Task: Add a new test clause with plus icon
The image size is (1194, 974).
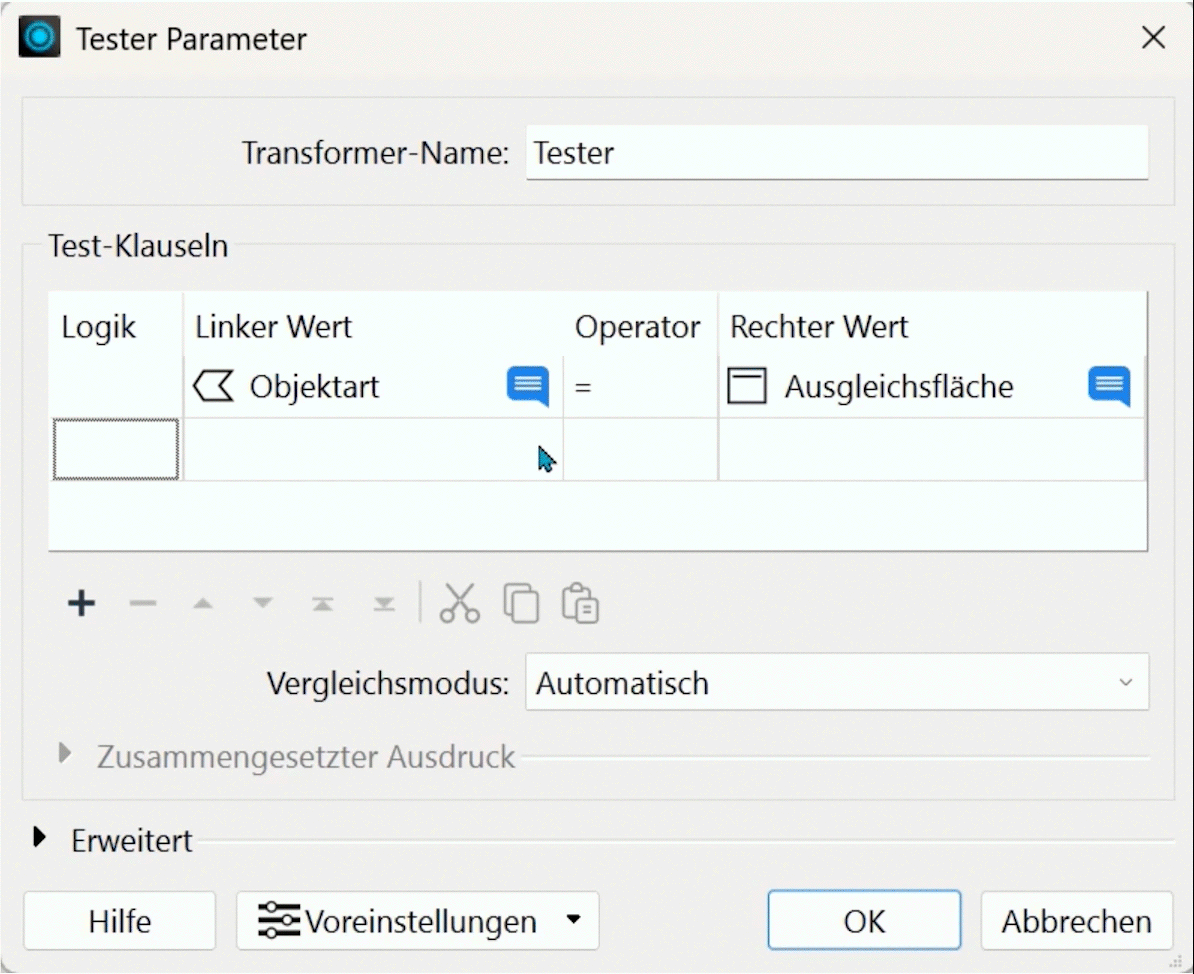Action: click(x=81, y=604)
